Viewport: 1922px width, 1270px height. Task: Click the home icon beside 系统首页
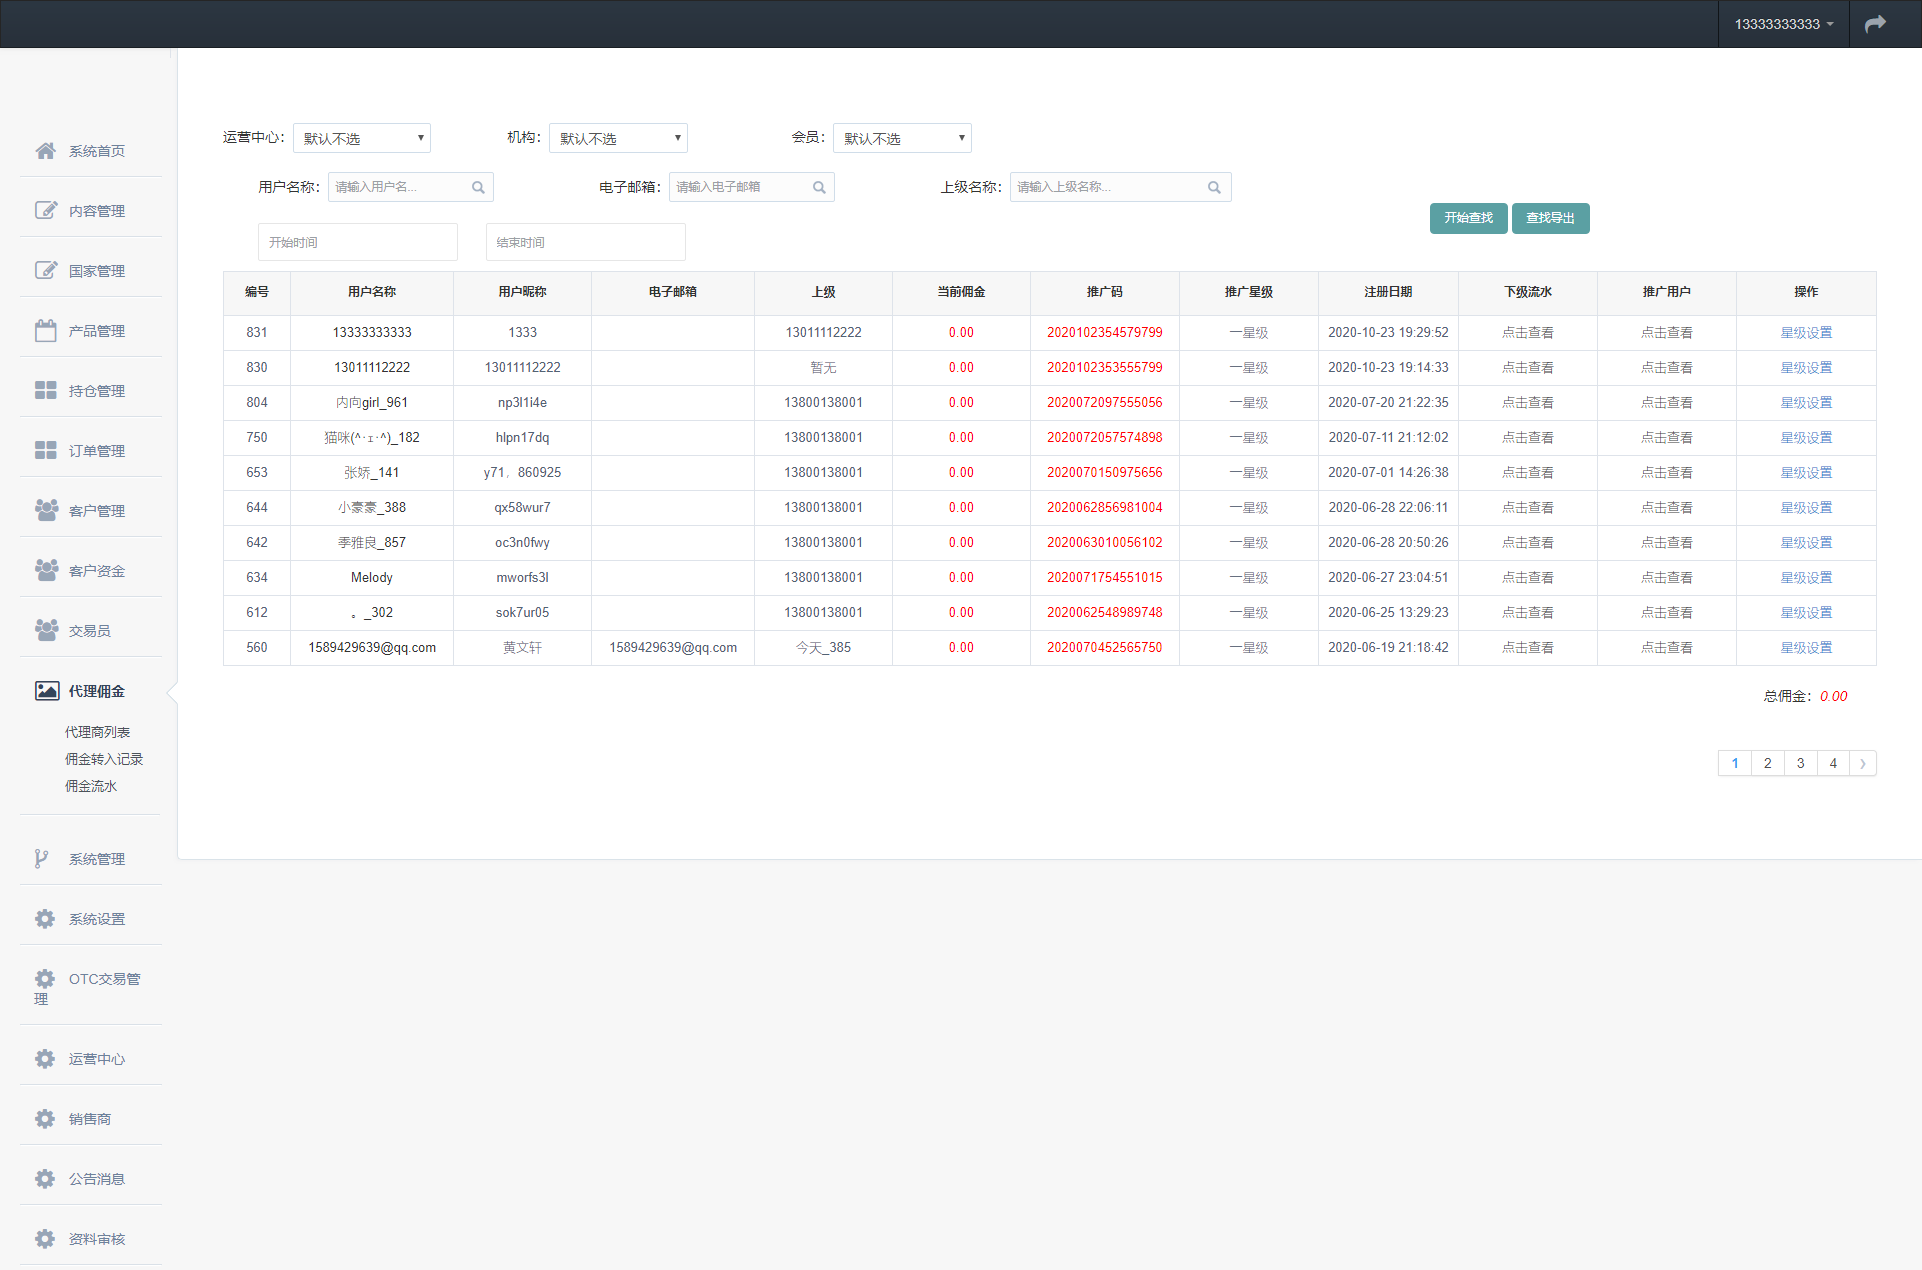tap(46, 150)
